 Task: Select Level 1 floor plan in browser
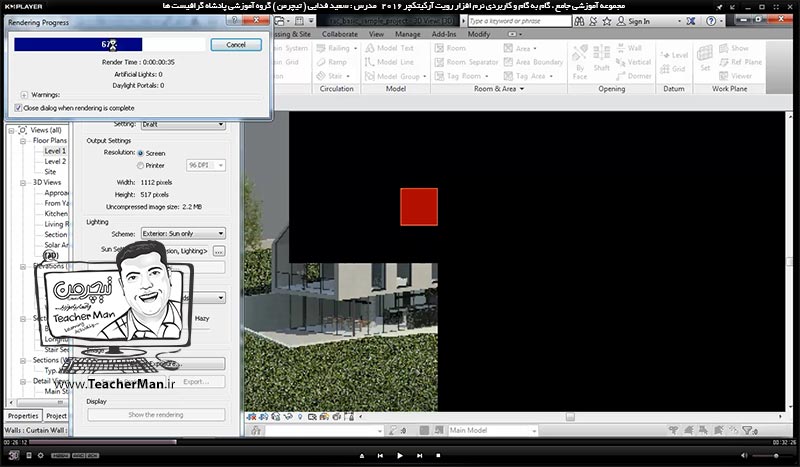55,151
